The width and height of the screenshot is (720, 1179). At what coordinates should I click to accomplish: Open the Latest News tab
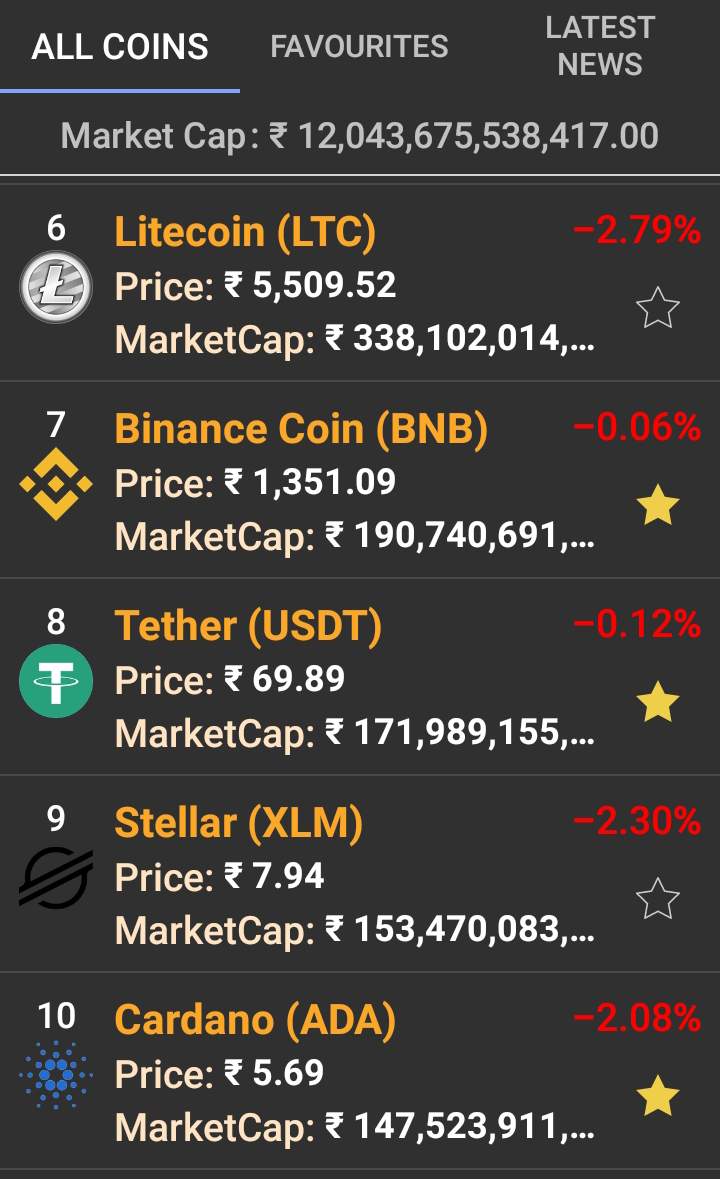pyautogui.click(x=599, y=46)
